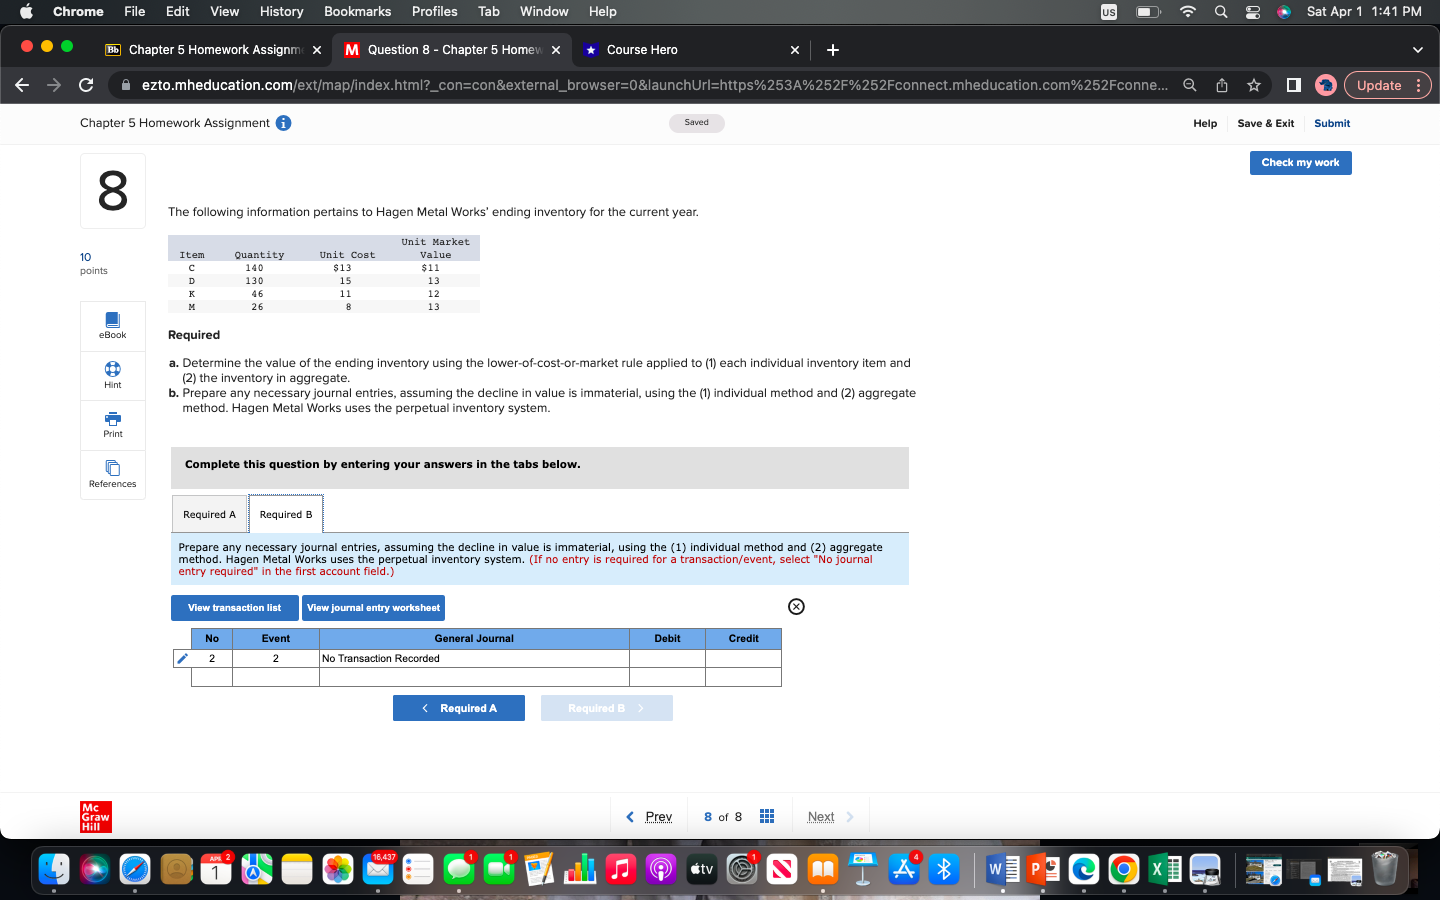Open Control Center in menu bar
The height and width of the screenshot is (900, 1440).
coord(1252,12)
